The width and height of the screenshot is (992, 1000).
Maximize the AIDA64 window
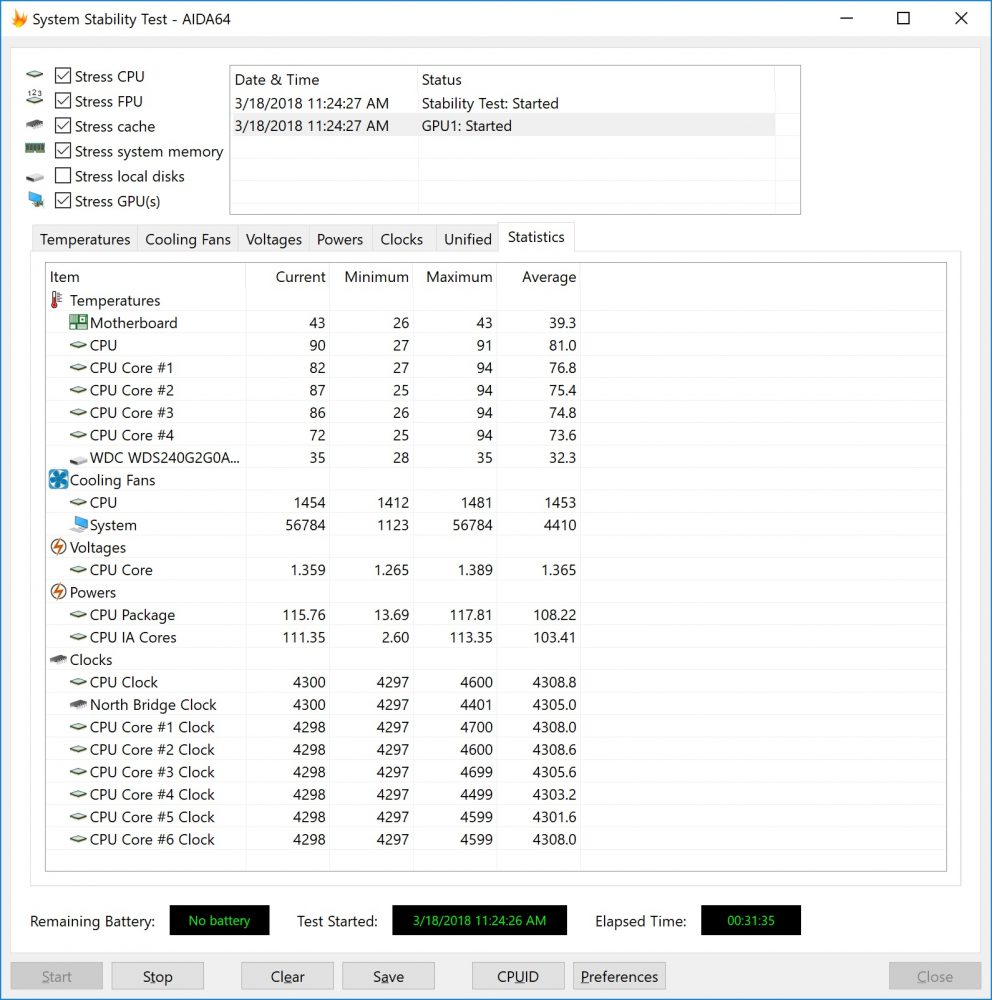[903, 18]
